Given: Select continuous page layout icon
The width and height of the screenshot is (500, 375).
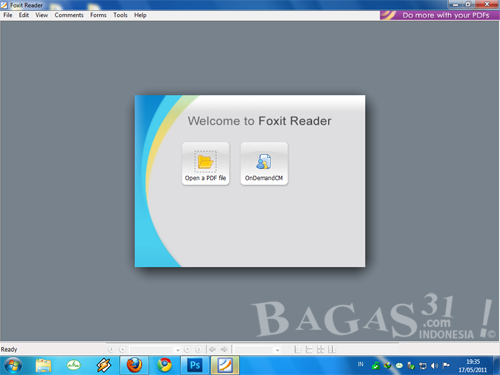Looking at the screenshot, I should [x=309, y=349].
